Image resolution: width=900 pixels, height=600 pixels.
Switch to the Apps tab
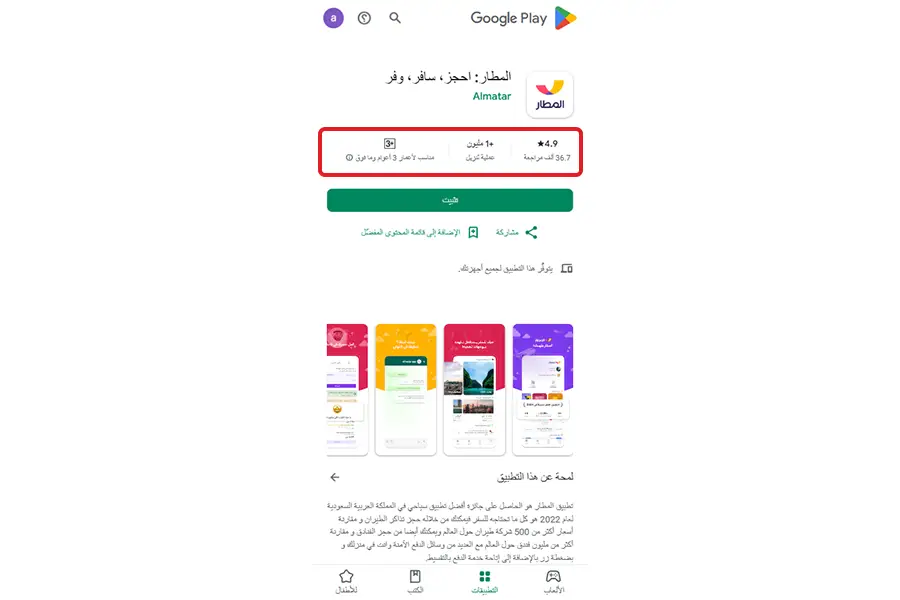[x=484, y=582]
